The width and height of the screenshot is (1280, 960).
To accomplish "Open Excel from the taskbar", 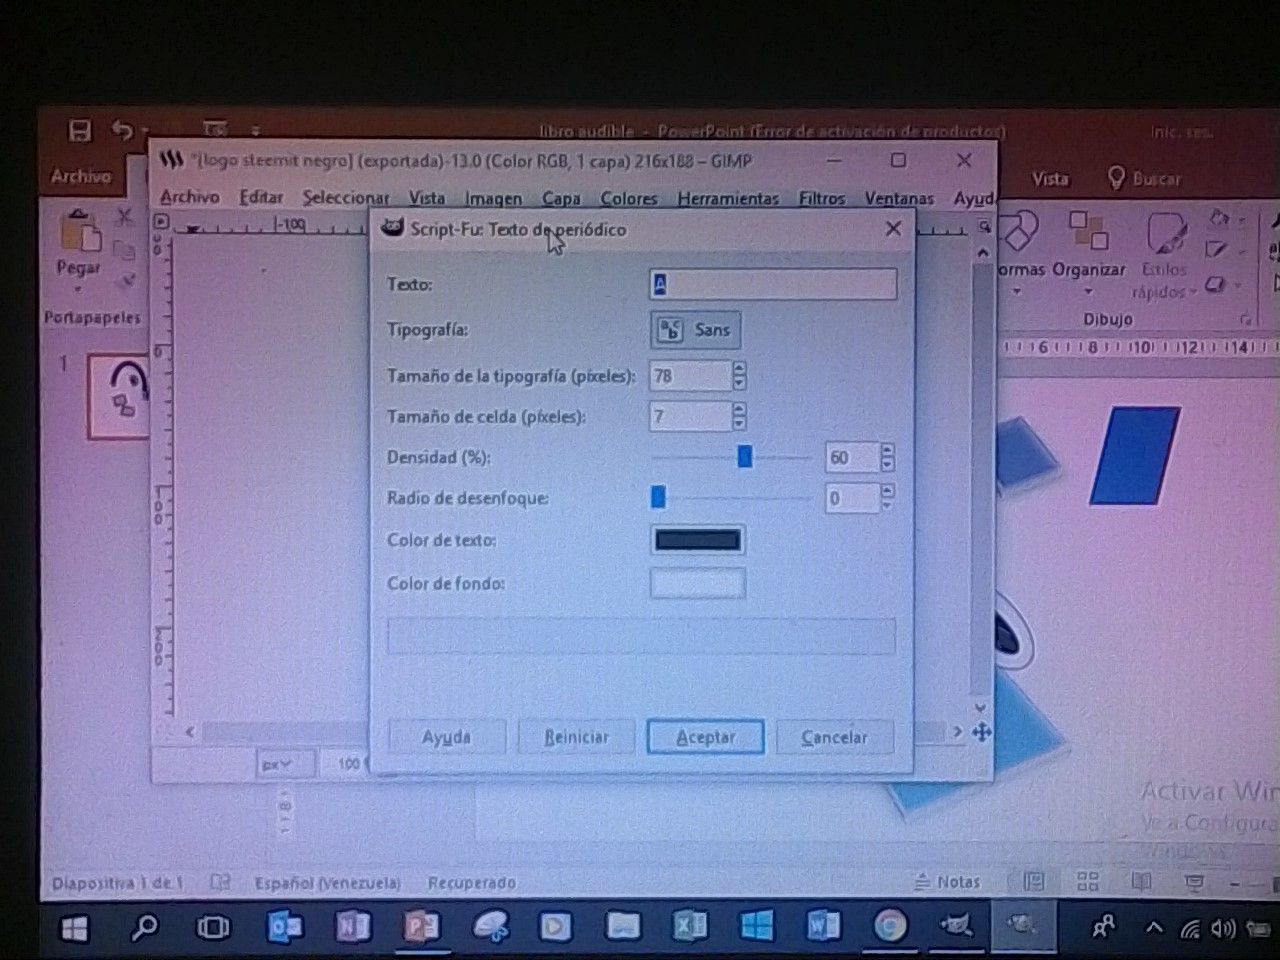I will point(690,928).
